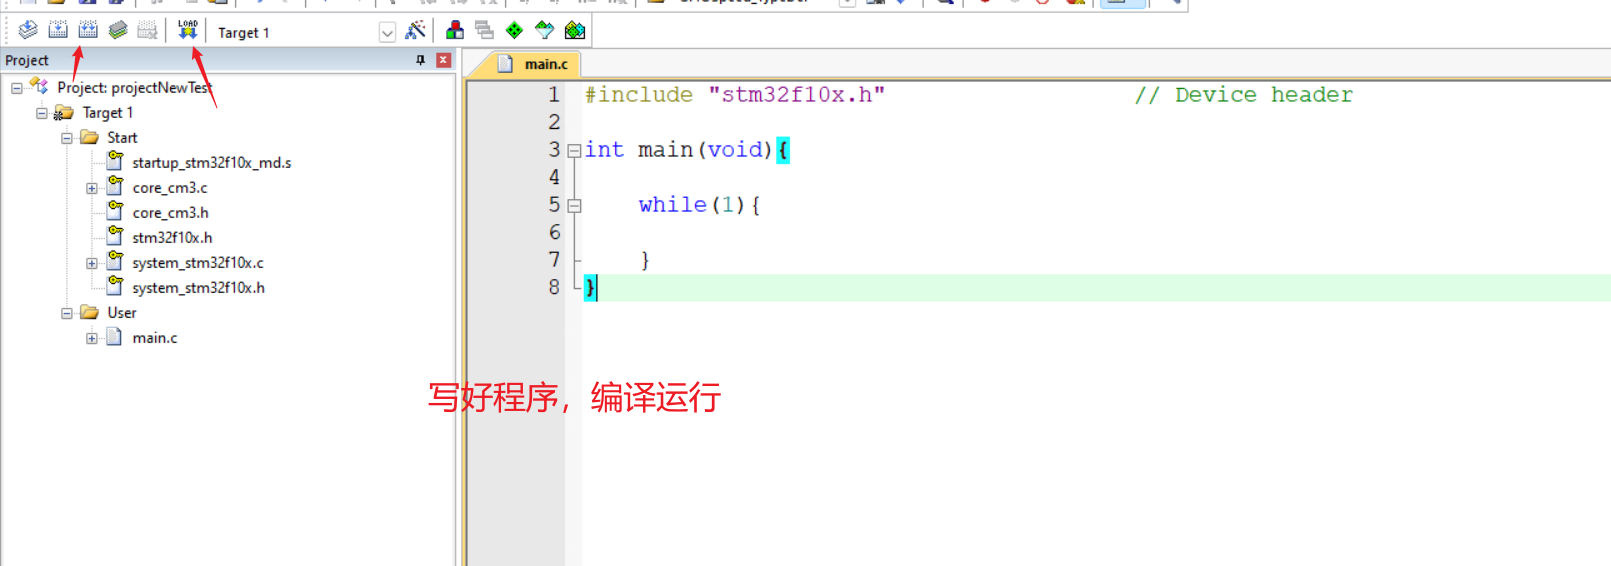Open Manage Run-Time Environment green diamond
The image size is (1611, 566).
(x=515, y=30)
